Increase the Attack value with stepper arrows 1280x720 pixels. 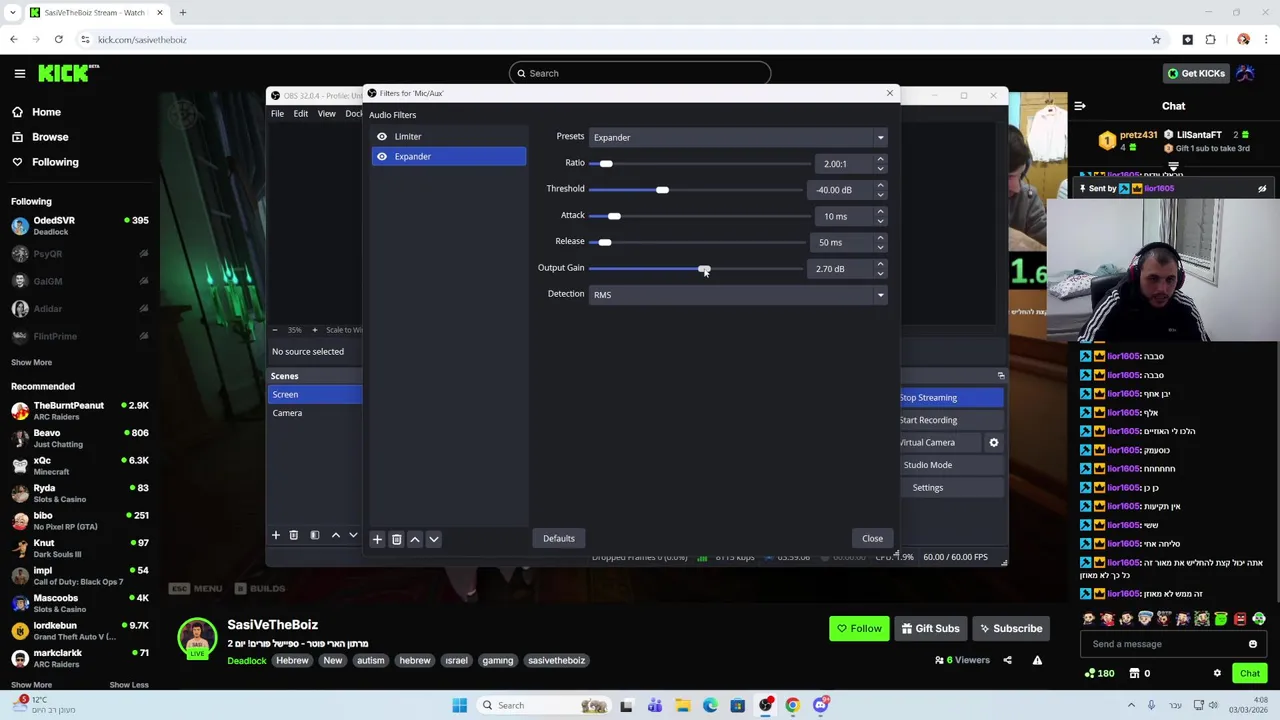tap(880, 212)
